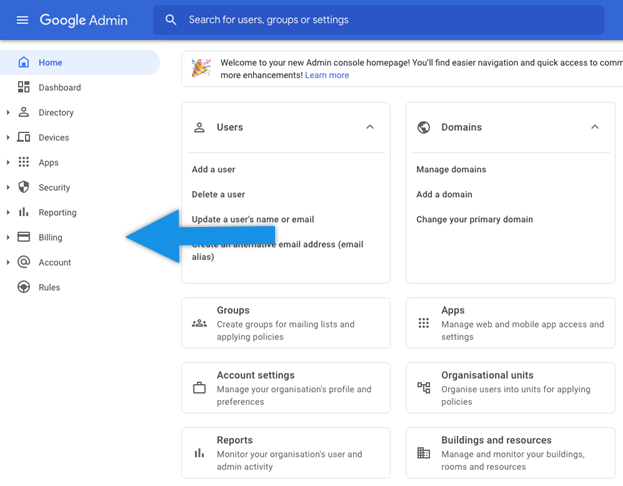
Task: Open Directory label in the sidebar
Action: [x=56, y=113]
